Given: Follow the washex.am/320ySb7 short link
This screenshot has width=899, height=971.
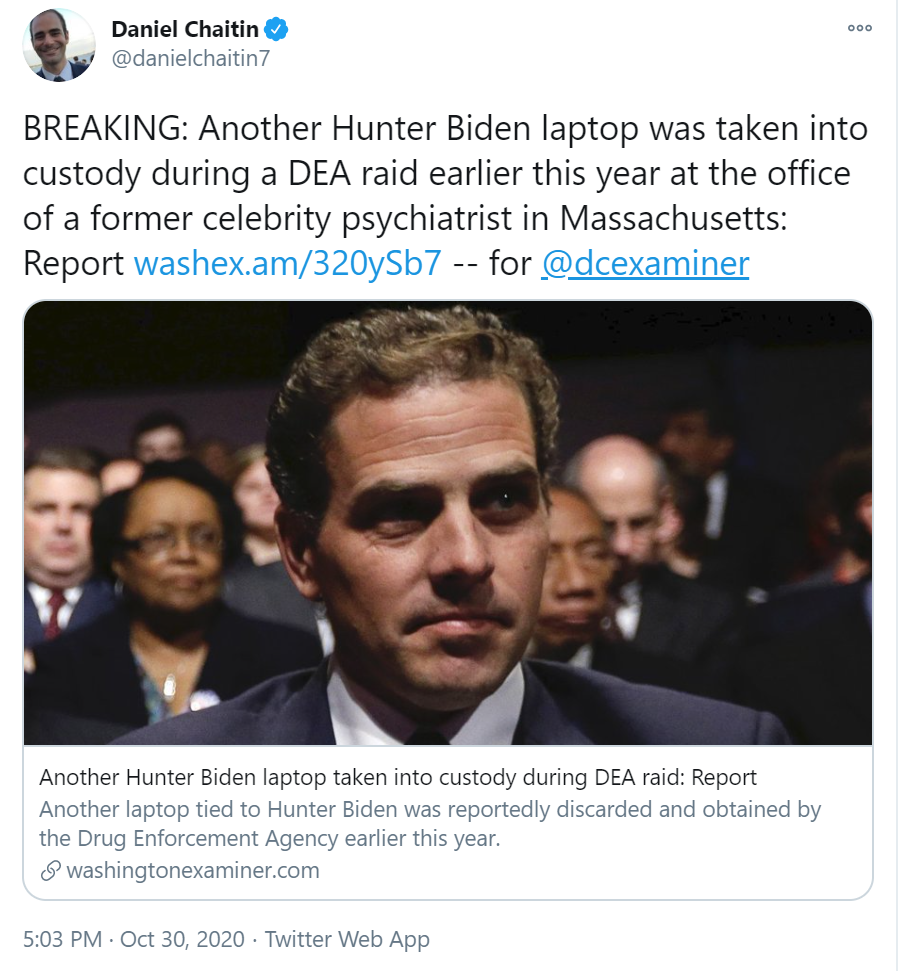Looking at the screenshot, I should 287,263.
